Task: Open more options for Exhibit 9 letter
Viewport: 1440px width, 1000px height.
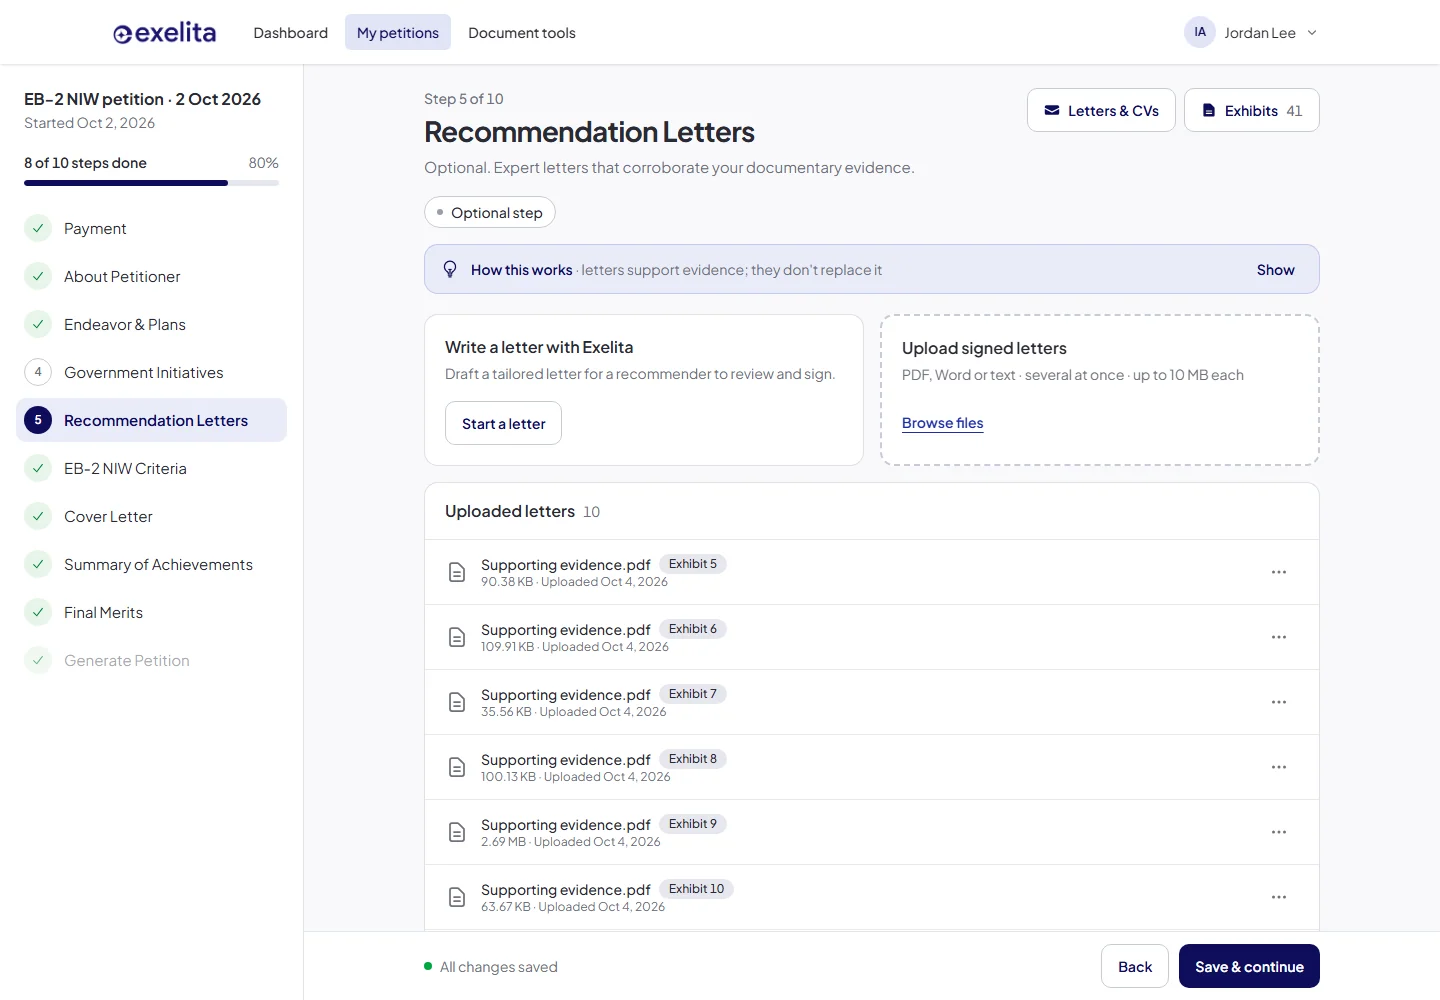Action: 1279,832
